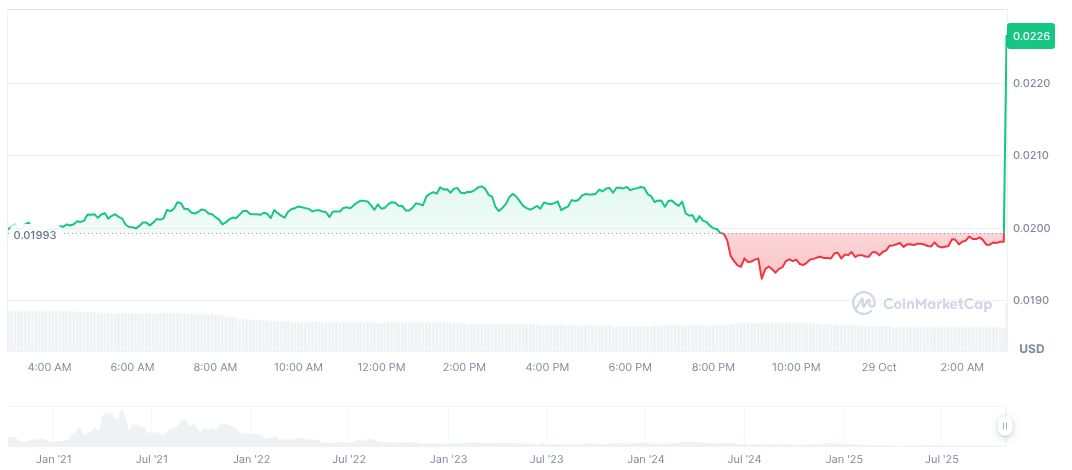Select Jan '25 in the range navigator
Viewport: 1072px width, 470px height.
[844, 459]
